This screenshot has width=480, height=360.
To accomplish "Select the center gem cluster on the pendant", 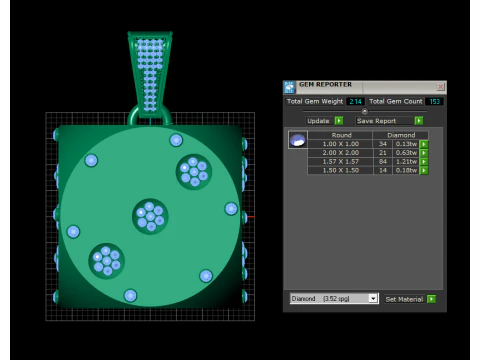I will pyautogui.click(x=150, y=216).
